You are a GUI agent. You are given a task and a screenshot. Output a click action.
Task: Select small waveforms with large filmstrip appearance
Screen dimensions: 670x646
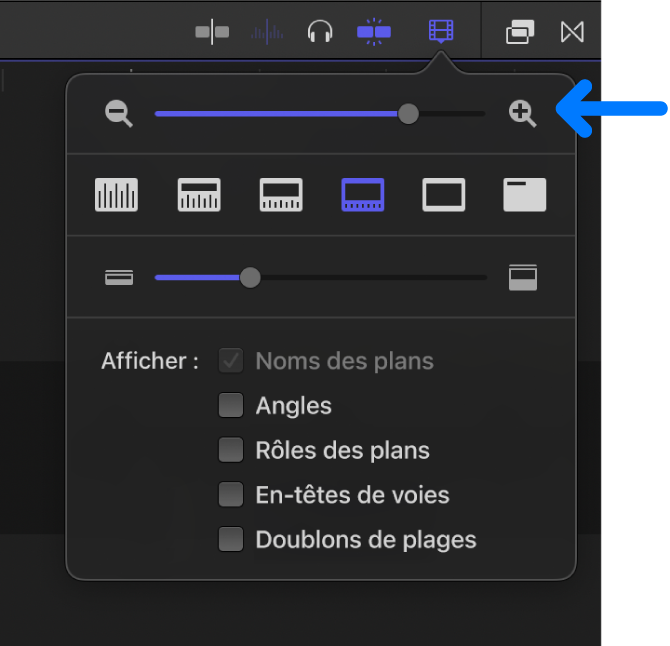[363, 195]
